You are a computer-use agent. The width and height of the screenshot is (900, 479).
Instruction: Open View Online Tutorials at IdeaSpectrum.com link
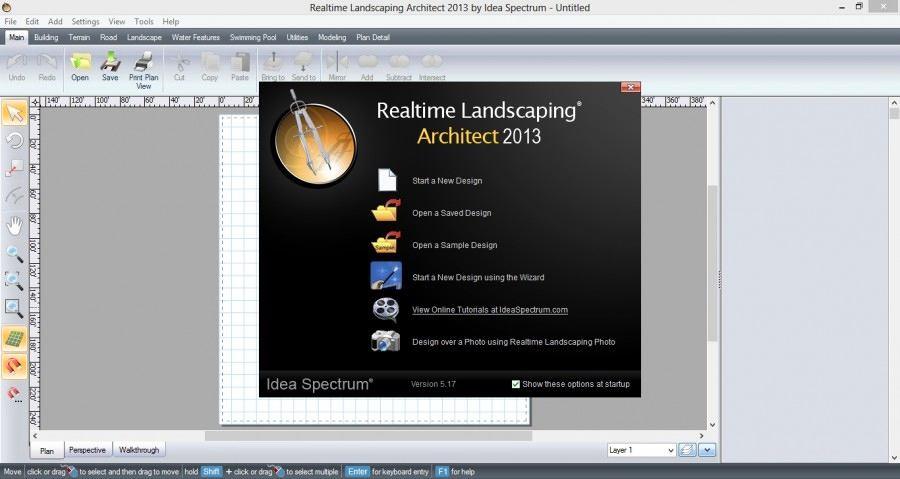[x=490, y=310]
